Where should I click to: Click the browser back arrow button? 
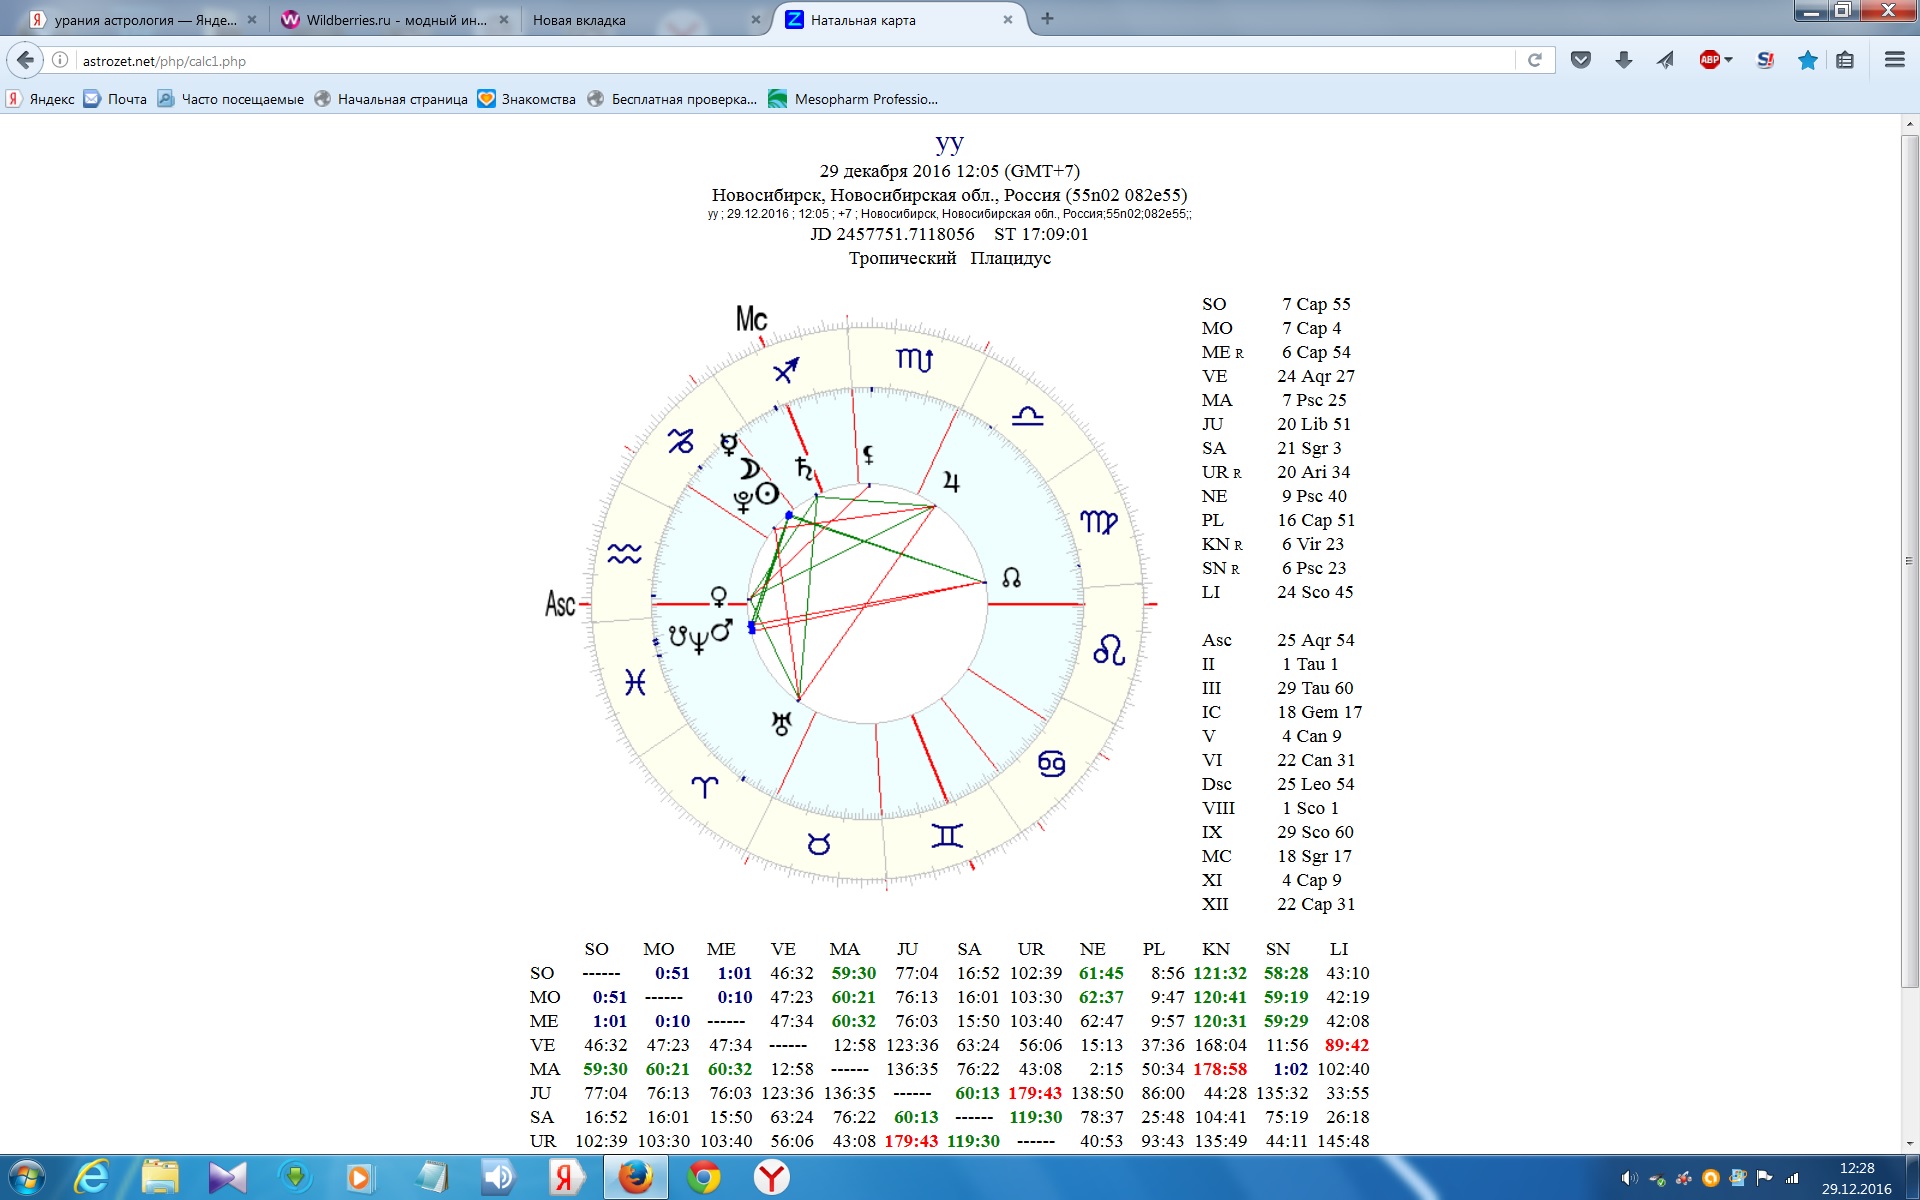tap(26, 60)
